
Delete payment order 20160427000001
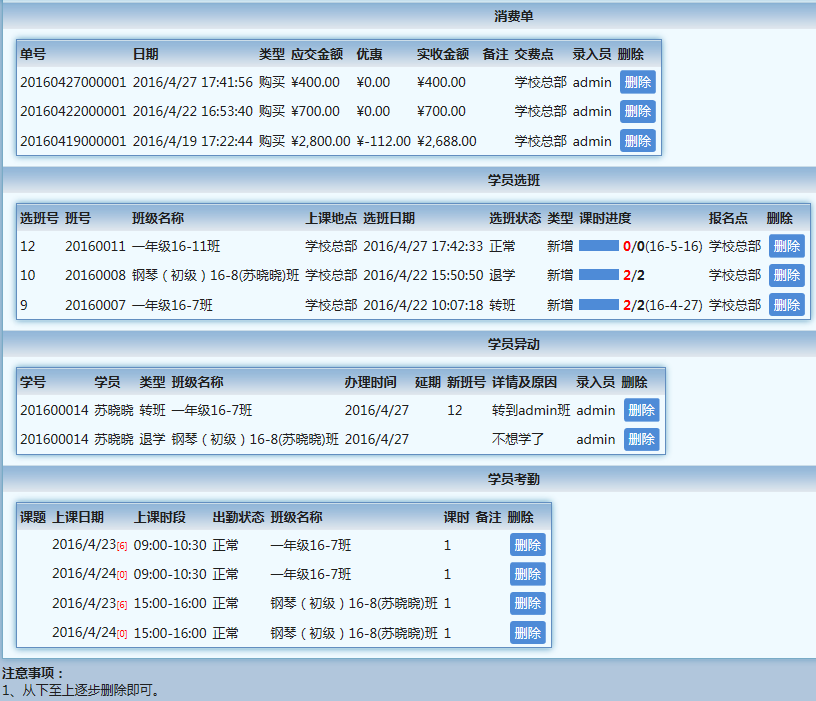(637, 82)
